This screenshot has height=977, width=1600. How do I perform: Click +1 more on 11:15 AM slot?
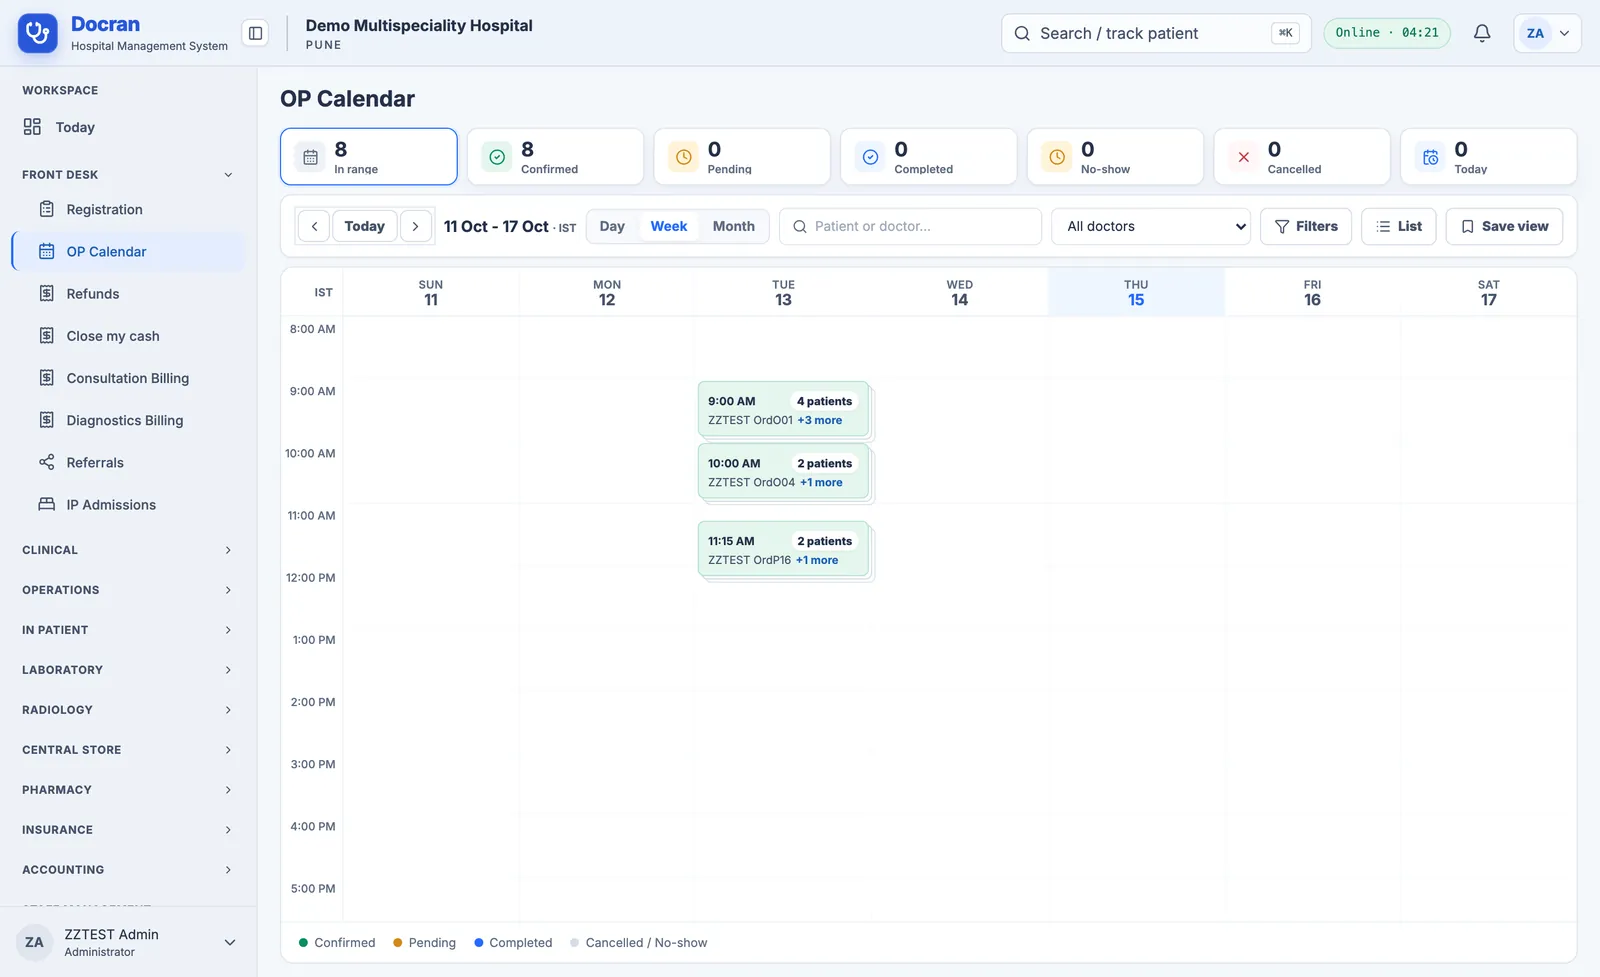click(817, 560)
